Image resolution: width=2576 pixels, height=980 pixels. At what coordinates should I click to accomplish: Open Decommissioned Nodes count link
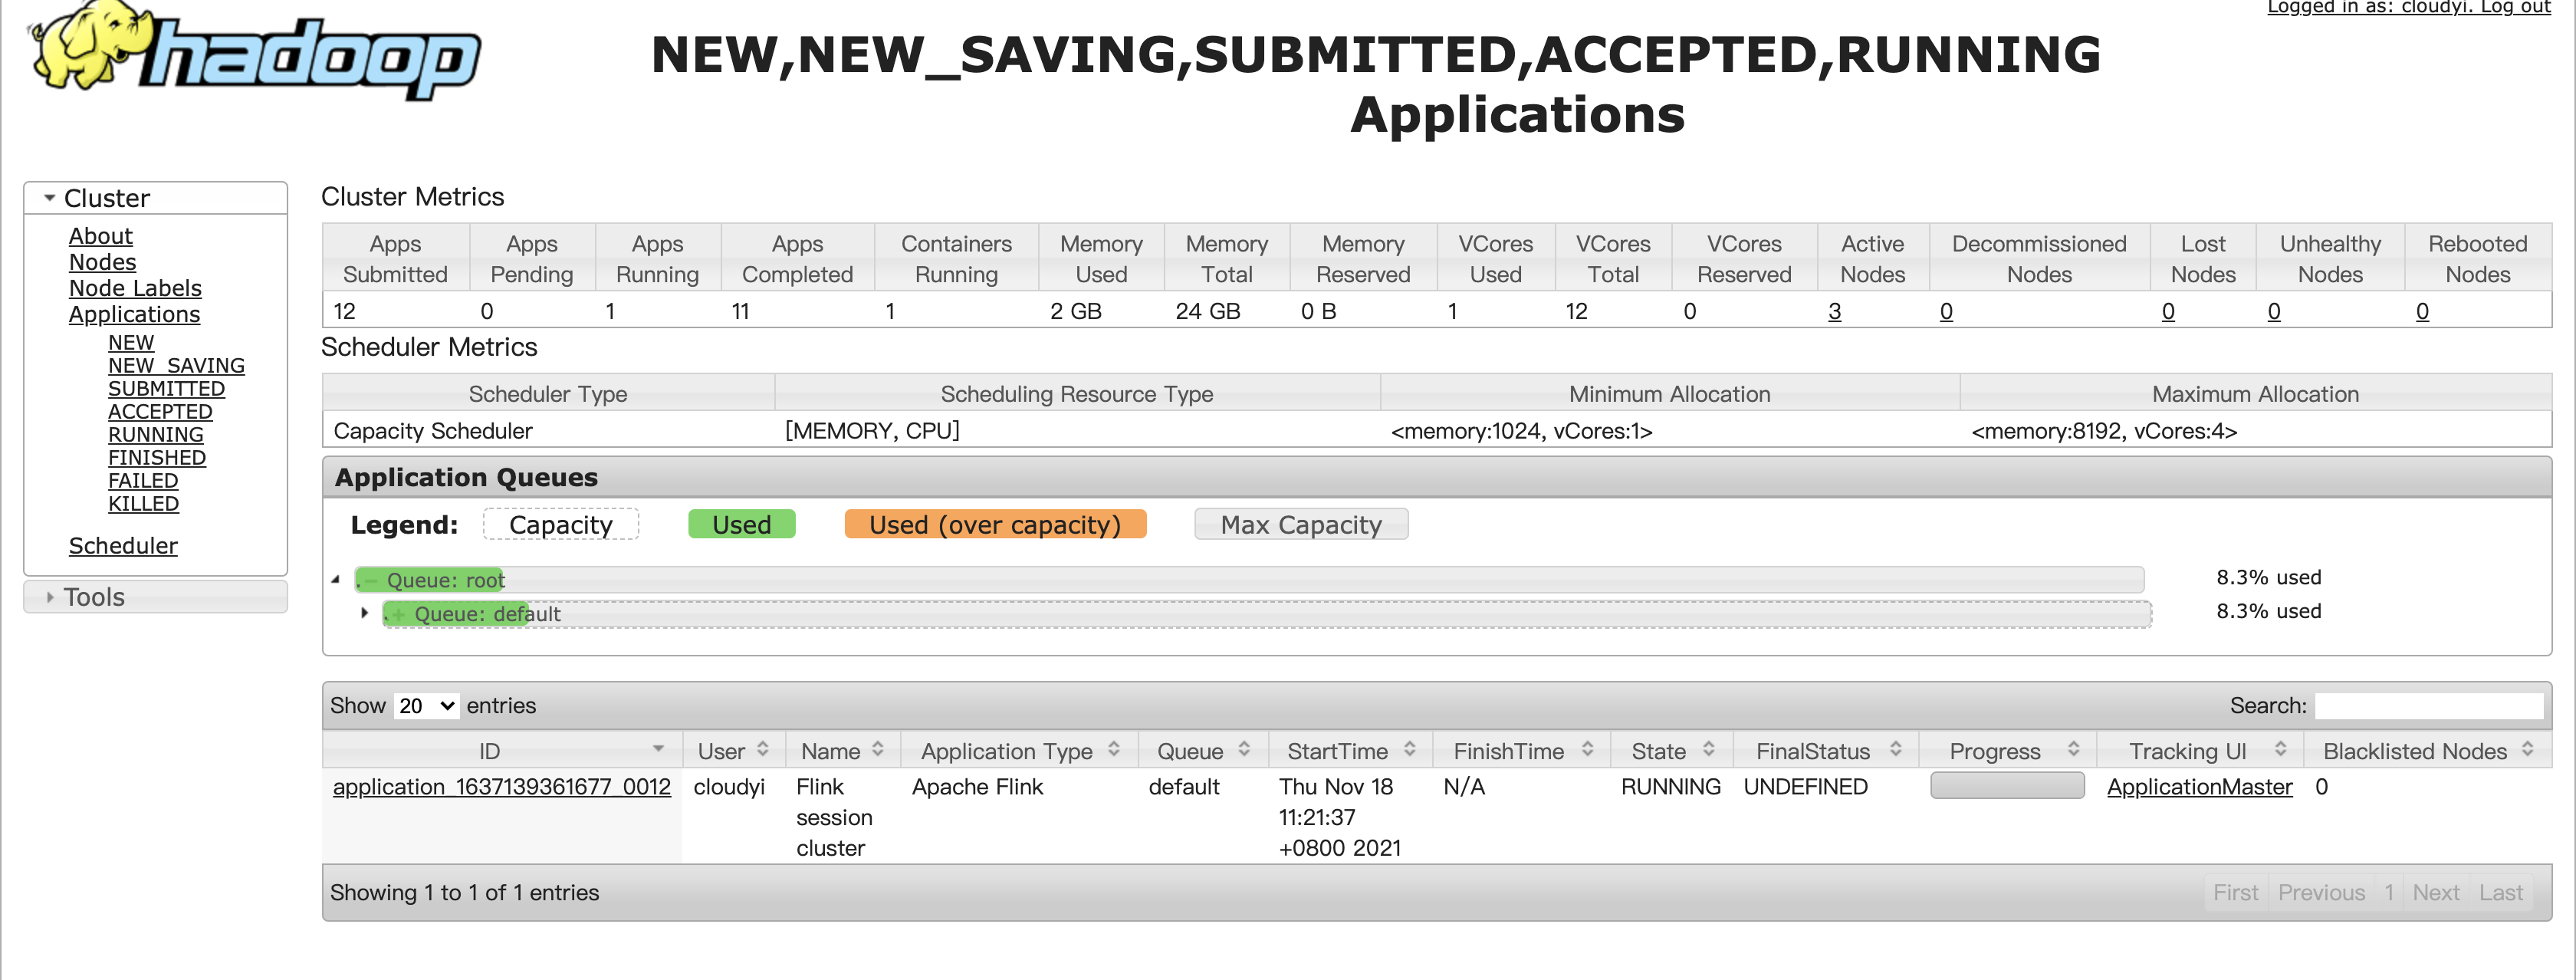1946,311
